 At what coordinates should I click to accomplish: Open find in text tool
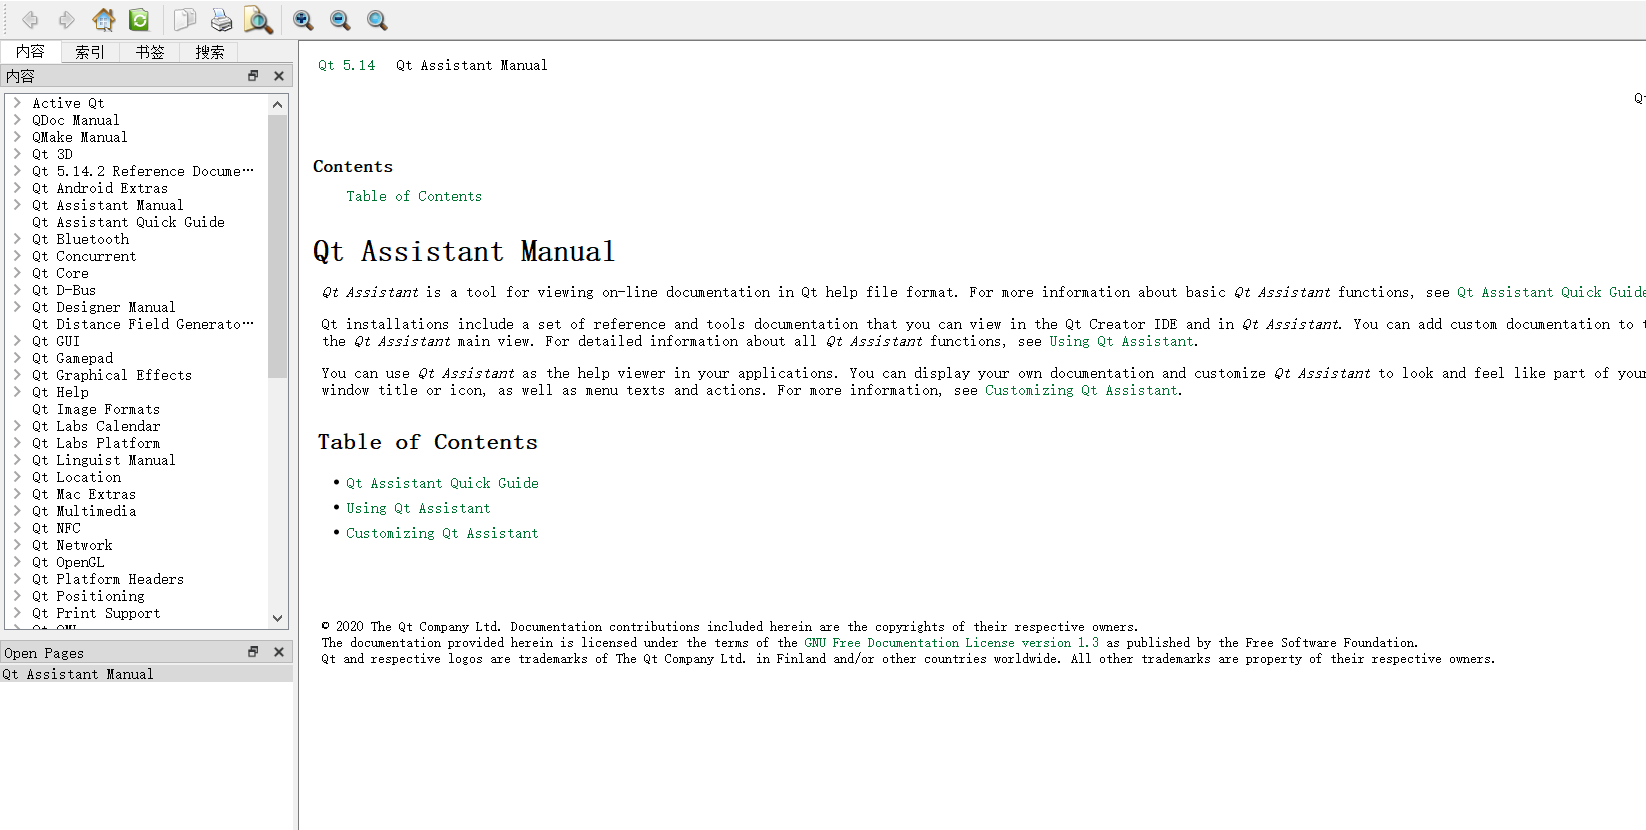coord(258,20)
